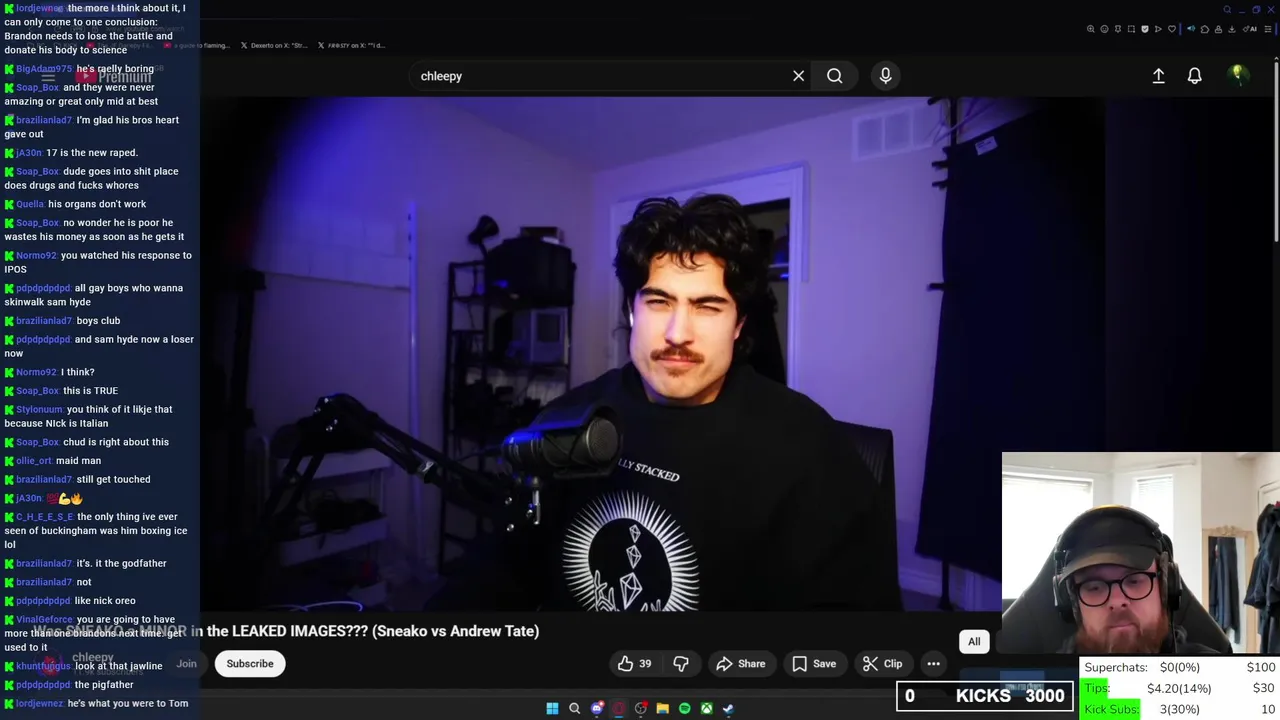Open File Explorer from the taskbar
1280x720 pixels.
click(x=662, y=708)
